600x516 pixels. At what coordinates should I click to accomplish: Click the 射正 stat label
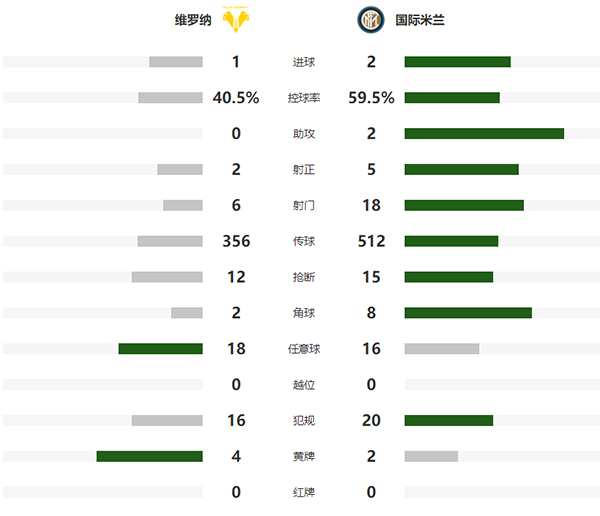(302, 170)
